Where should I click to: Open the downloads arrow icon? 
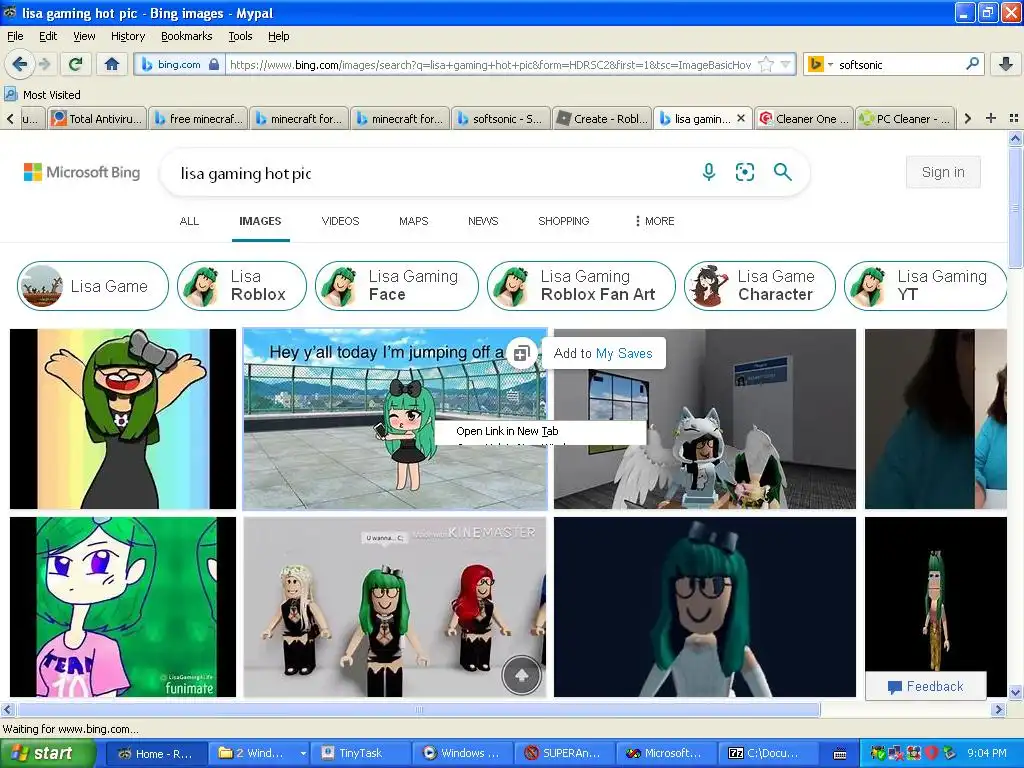[1006, 64]
